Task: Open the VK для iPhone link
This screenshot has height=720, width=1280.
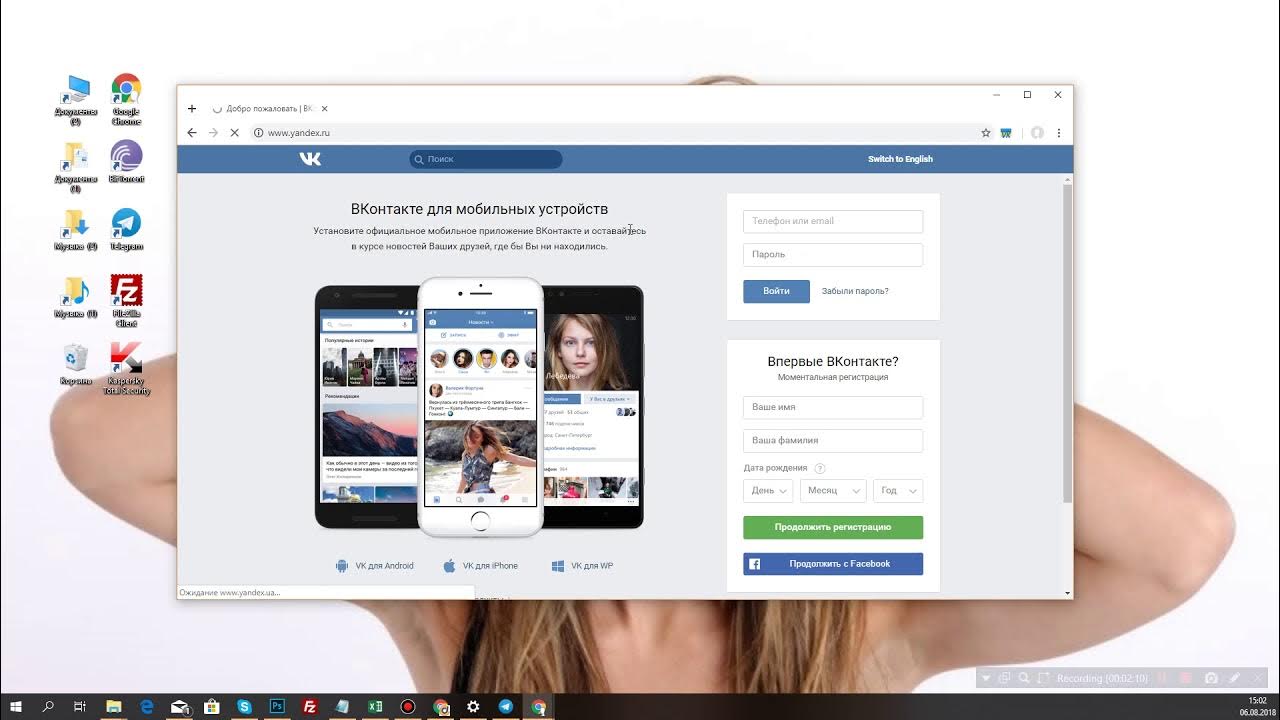Action: point(490,566)
